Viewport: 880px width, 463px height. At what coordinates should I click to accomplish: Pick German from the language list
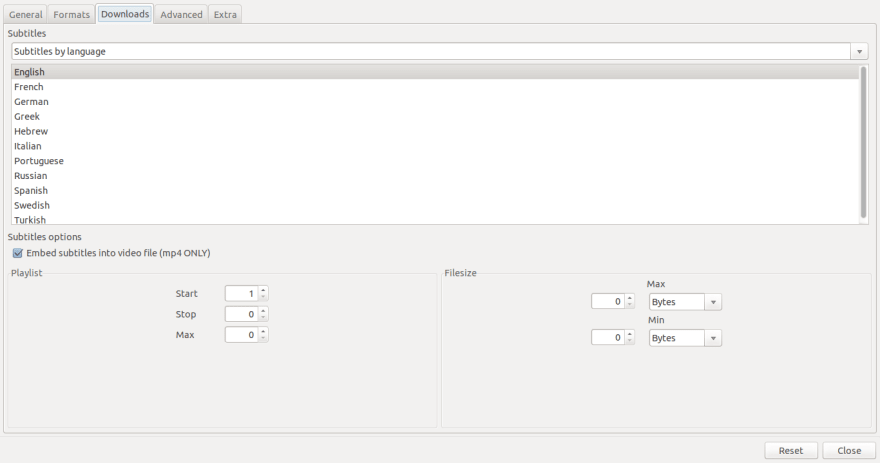tap(435, 102)
